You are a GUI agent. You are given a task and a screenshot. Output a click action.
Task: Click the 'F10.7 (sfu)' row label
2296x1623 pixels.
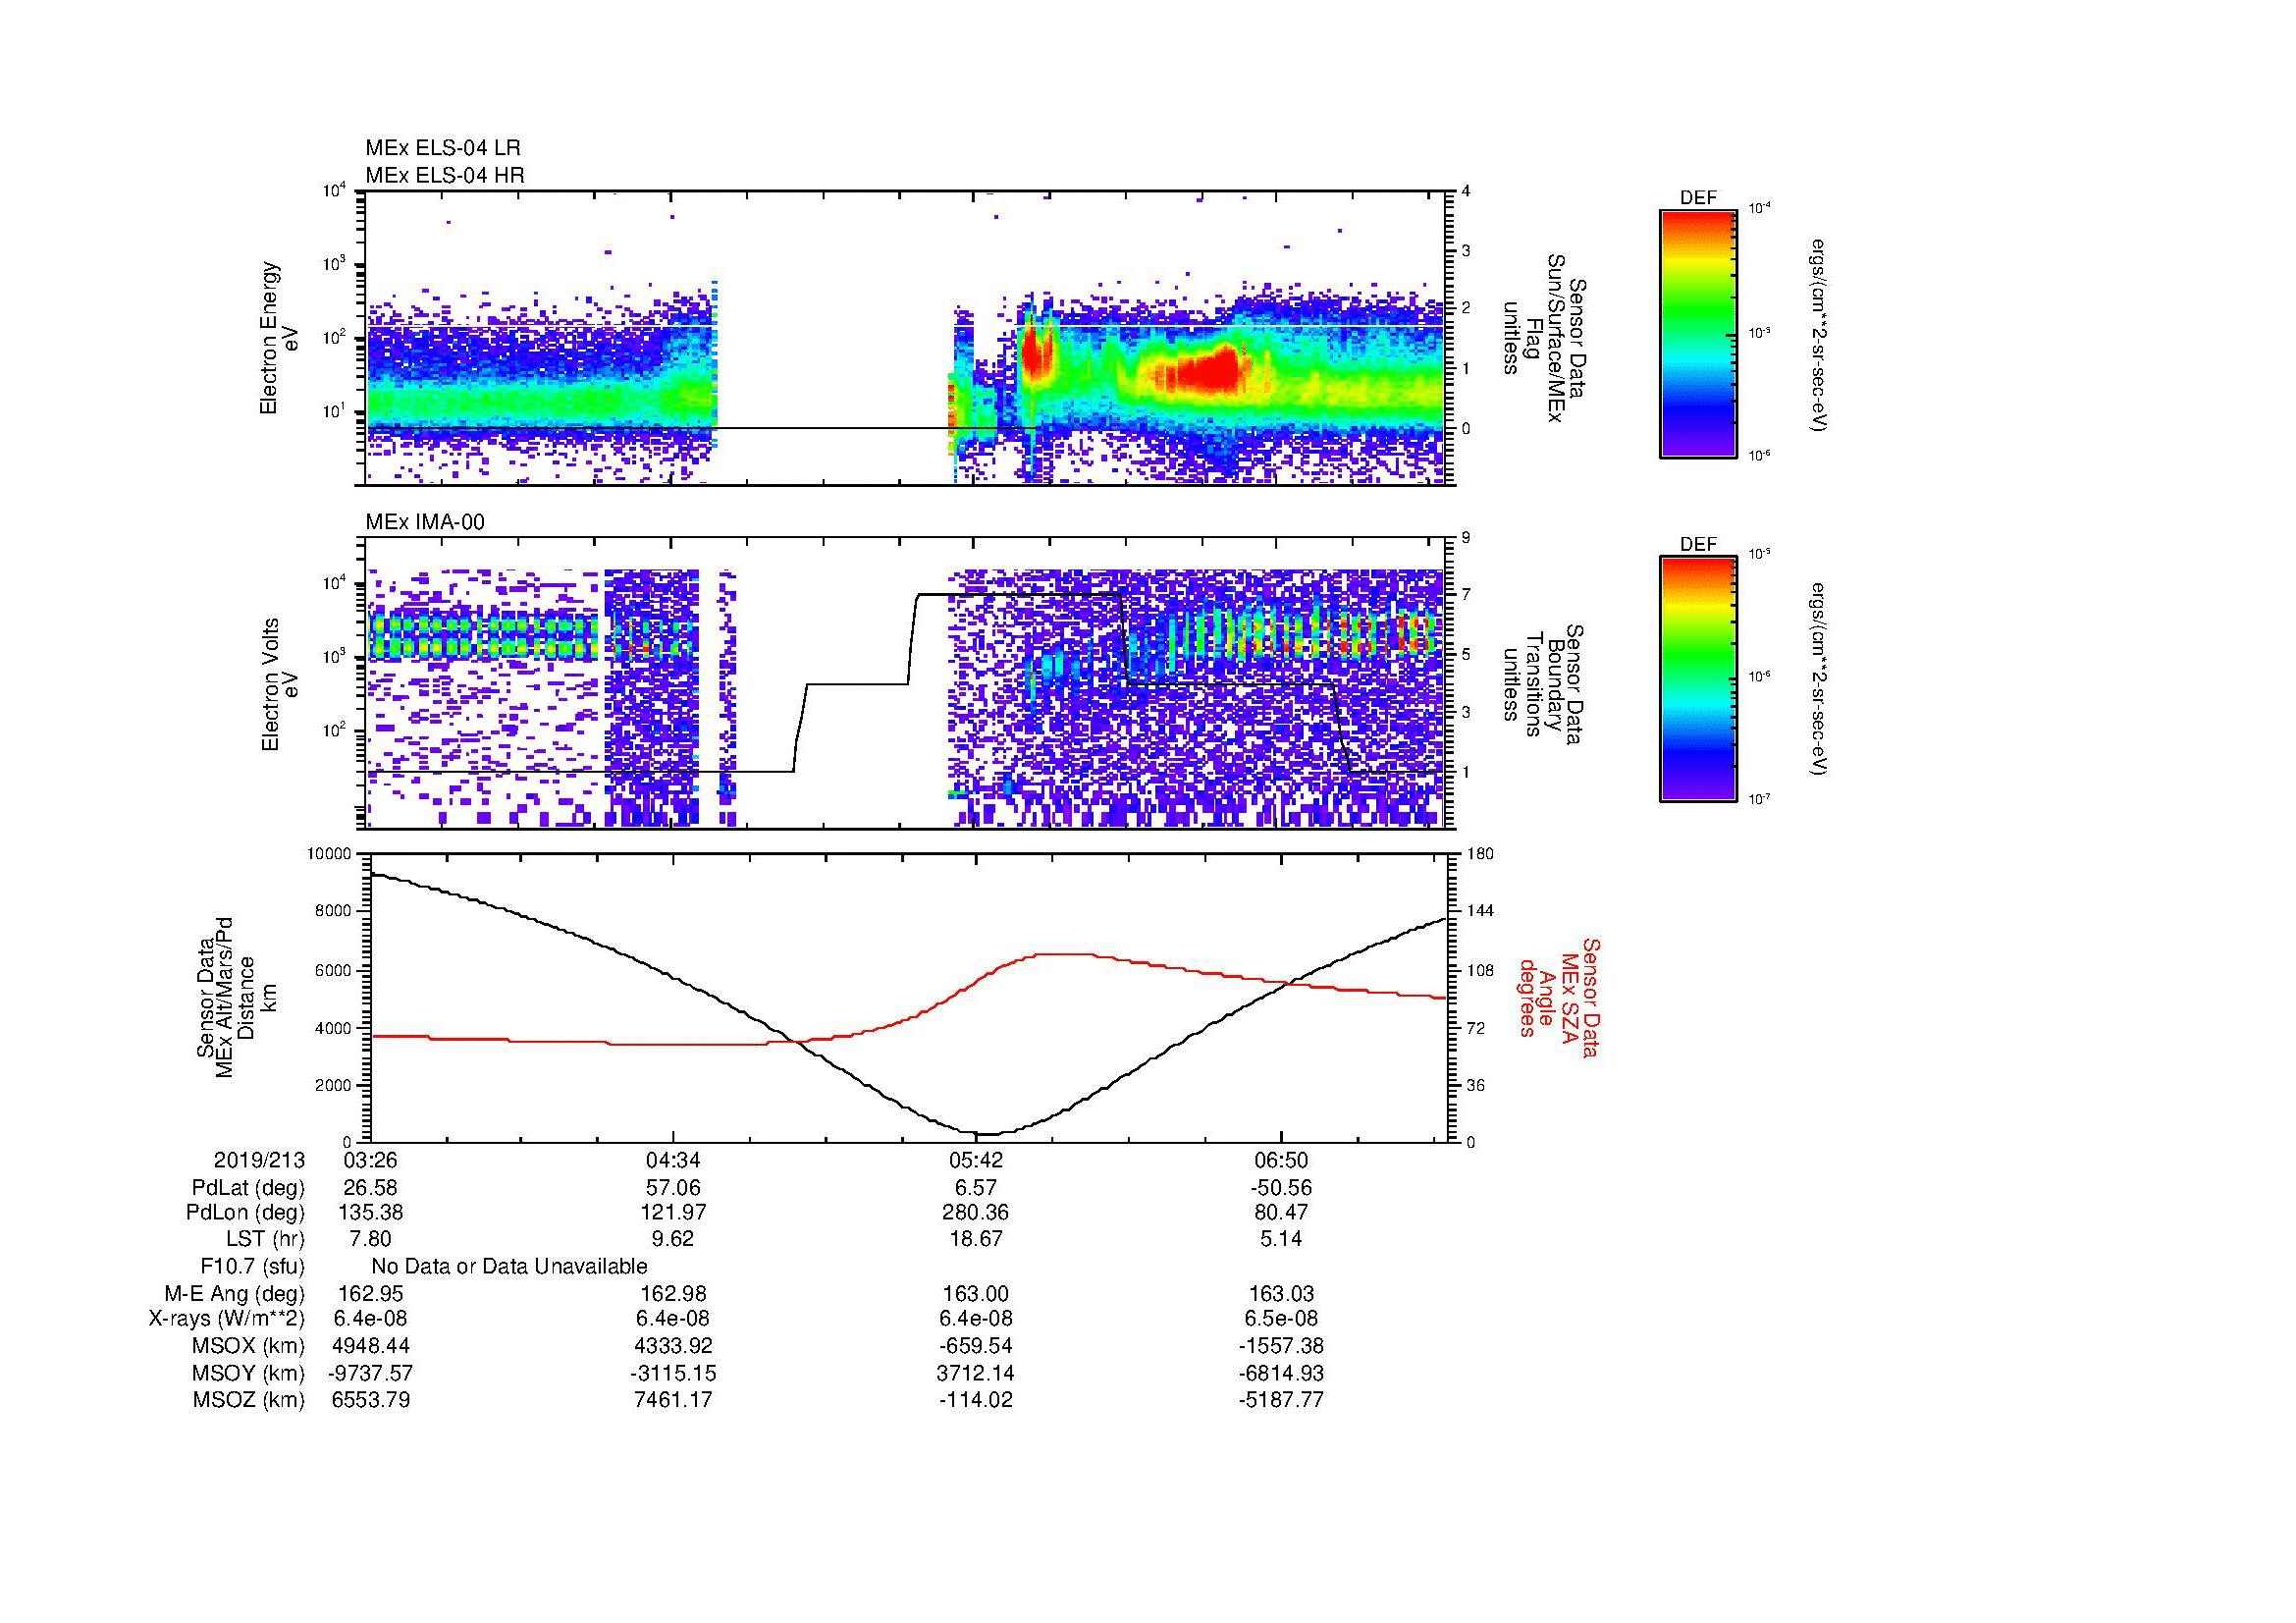(x=252, y=1267)
